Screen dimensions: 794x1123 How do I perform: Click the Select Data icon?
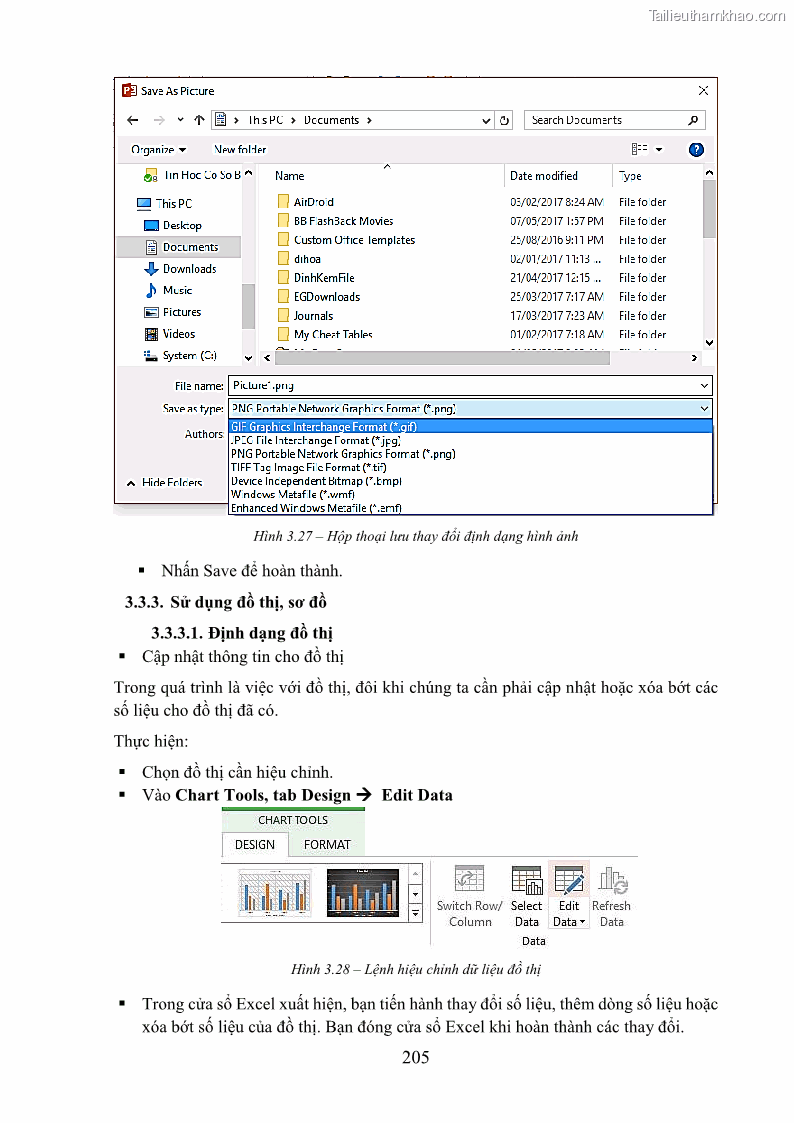point(526,880)
